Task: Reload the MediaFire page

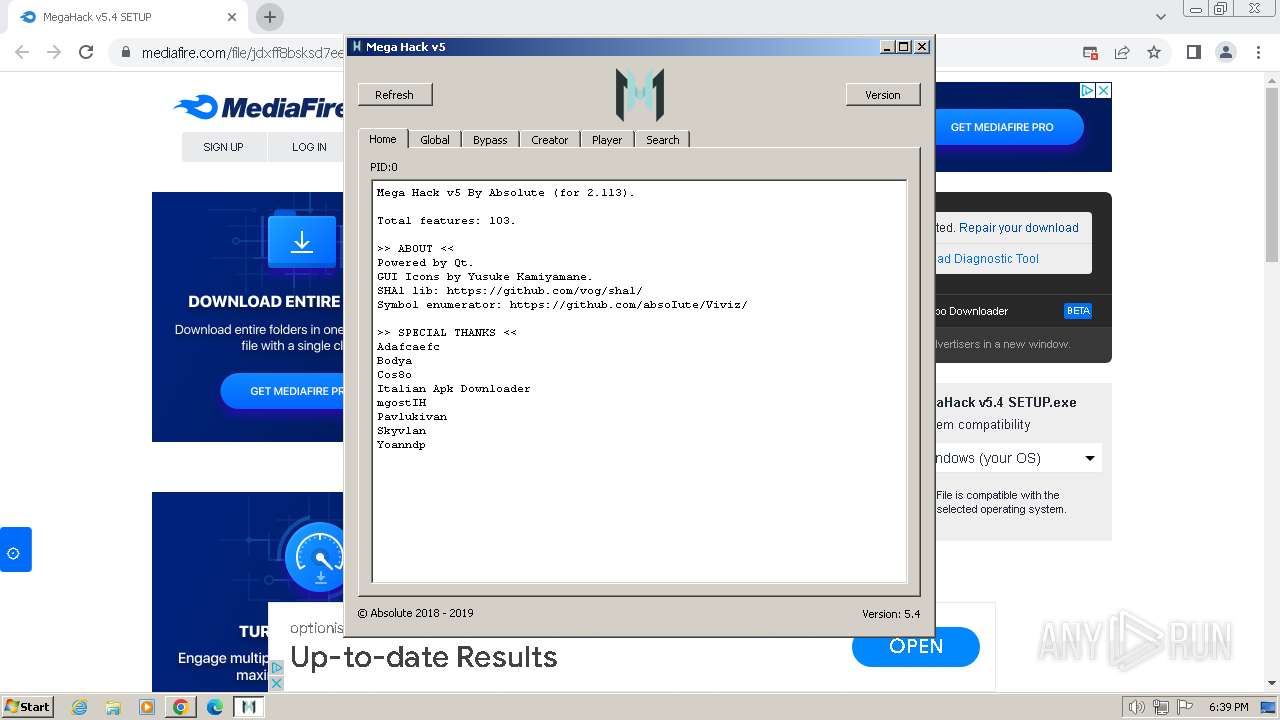Action: pos(86,52)
